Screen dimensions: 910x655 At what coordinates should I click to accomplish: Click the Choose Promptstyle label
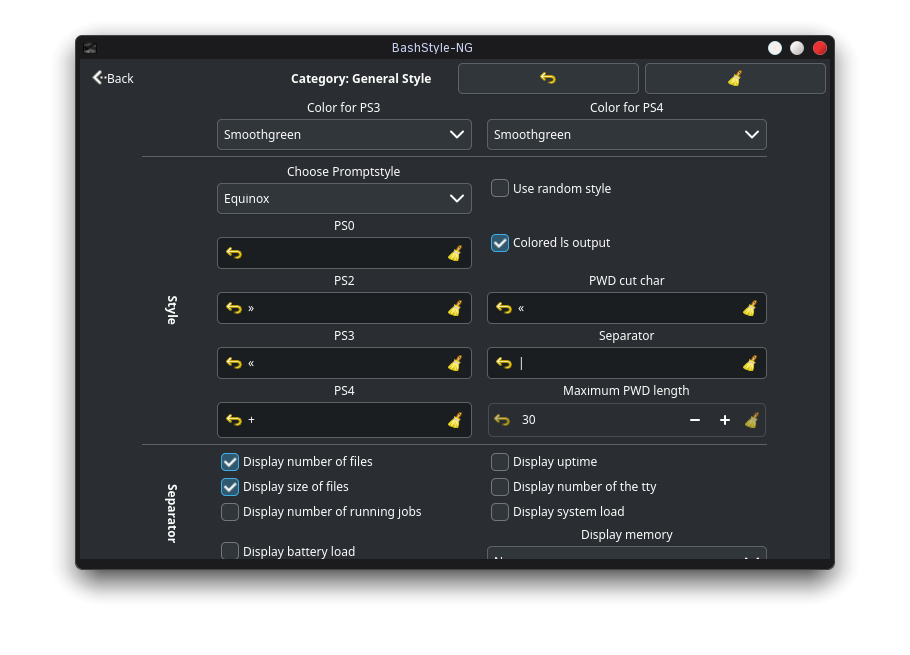[x=344, y=172]
